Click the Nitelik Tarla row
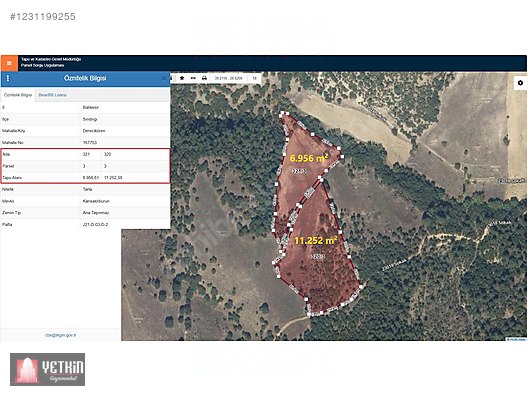The height and width of the screenshot is (396, 528). (x=85, y=189)
